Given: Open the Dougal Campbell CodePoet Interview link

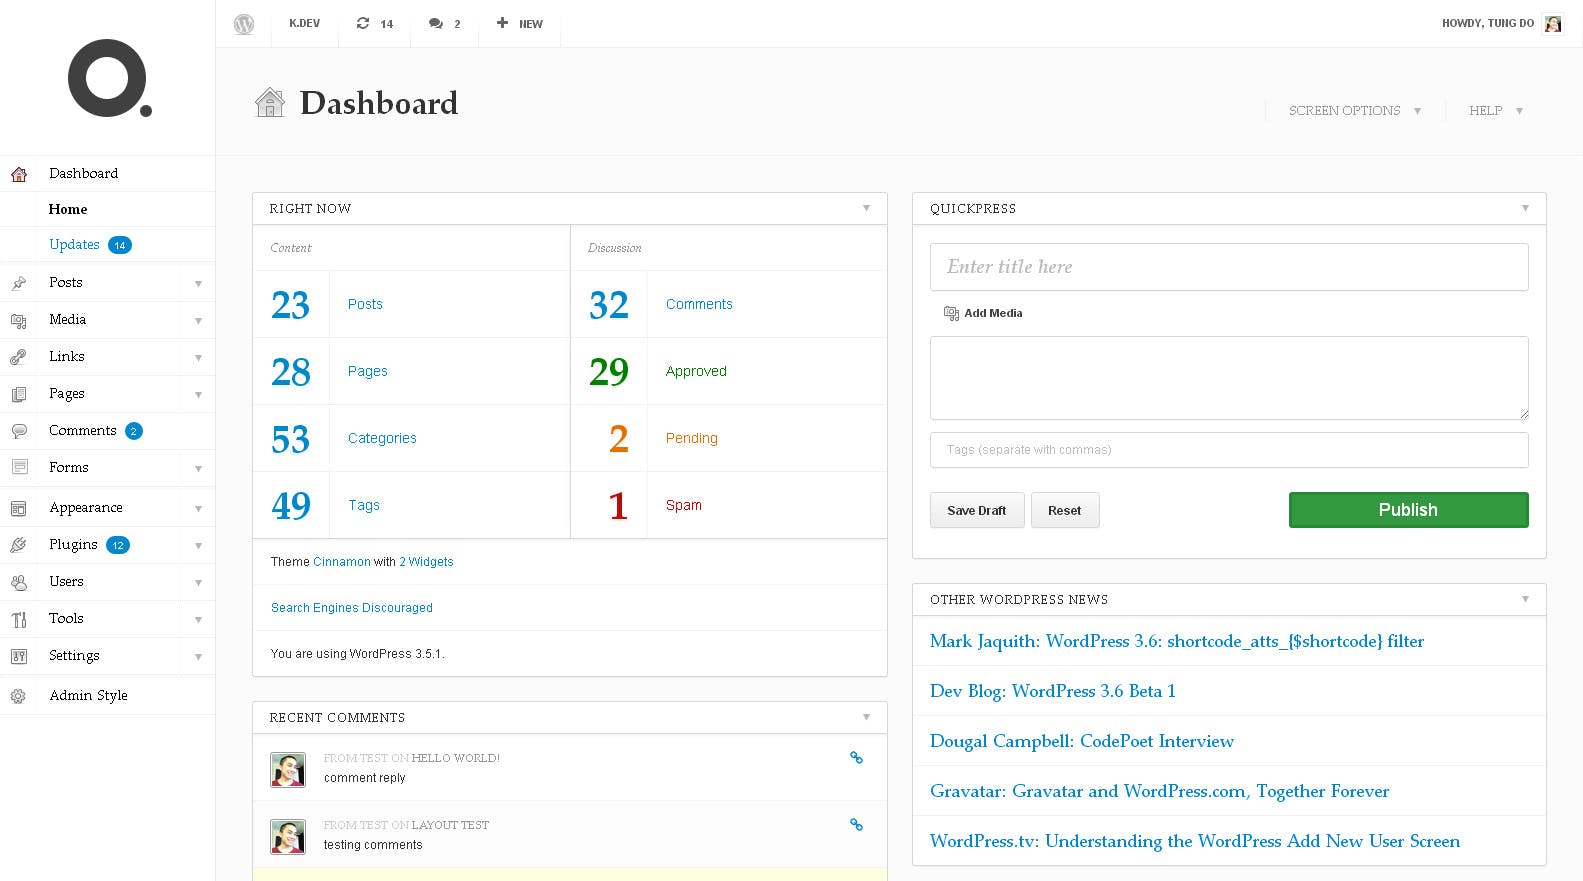Looking at the screenshot, I should pyautogui.click(x=1082, y=741).
